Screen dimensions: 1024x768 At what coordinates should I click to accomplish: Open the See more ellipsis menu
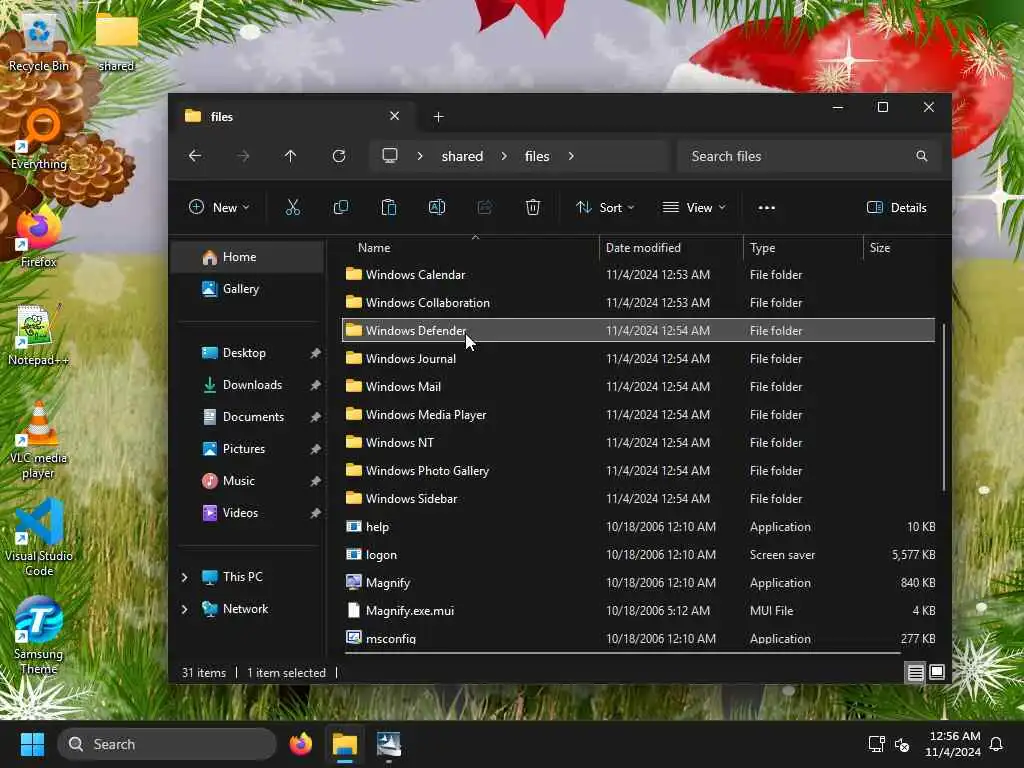click(767, 208)
